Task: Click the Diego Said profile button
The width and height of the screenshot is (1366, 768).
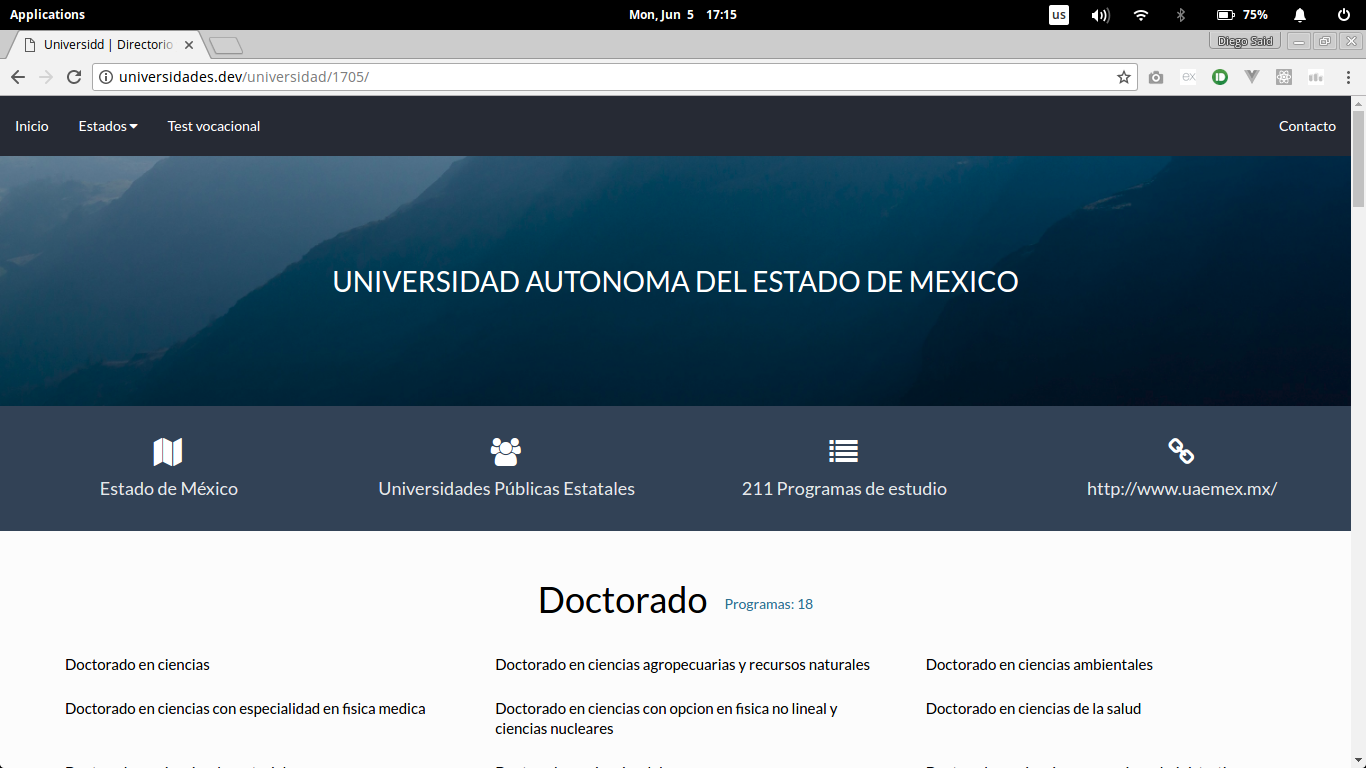Action: pos(1245,41)
